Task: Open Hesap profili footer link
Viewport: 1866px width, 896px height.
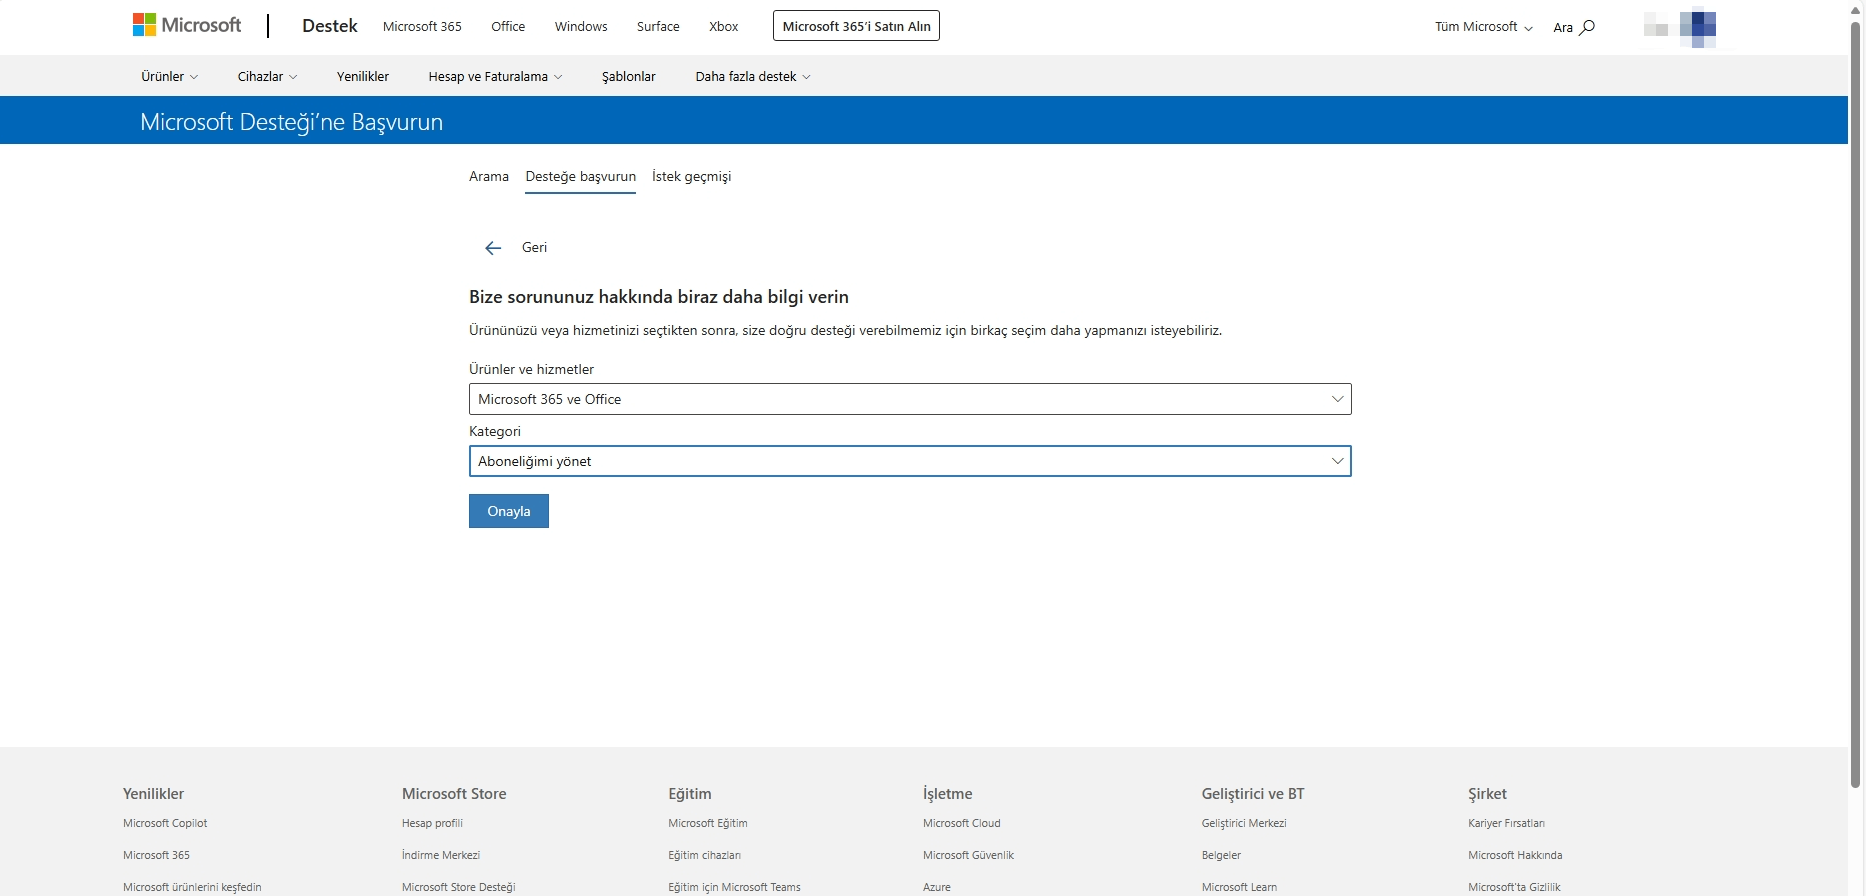Action: (x=432, y=823)
